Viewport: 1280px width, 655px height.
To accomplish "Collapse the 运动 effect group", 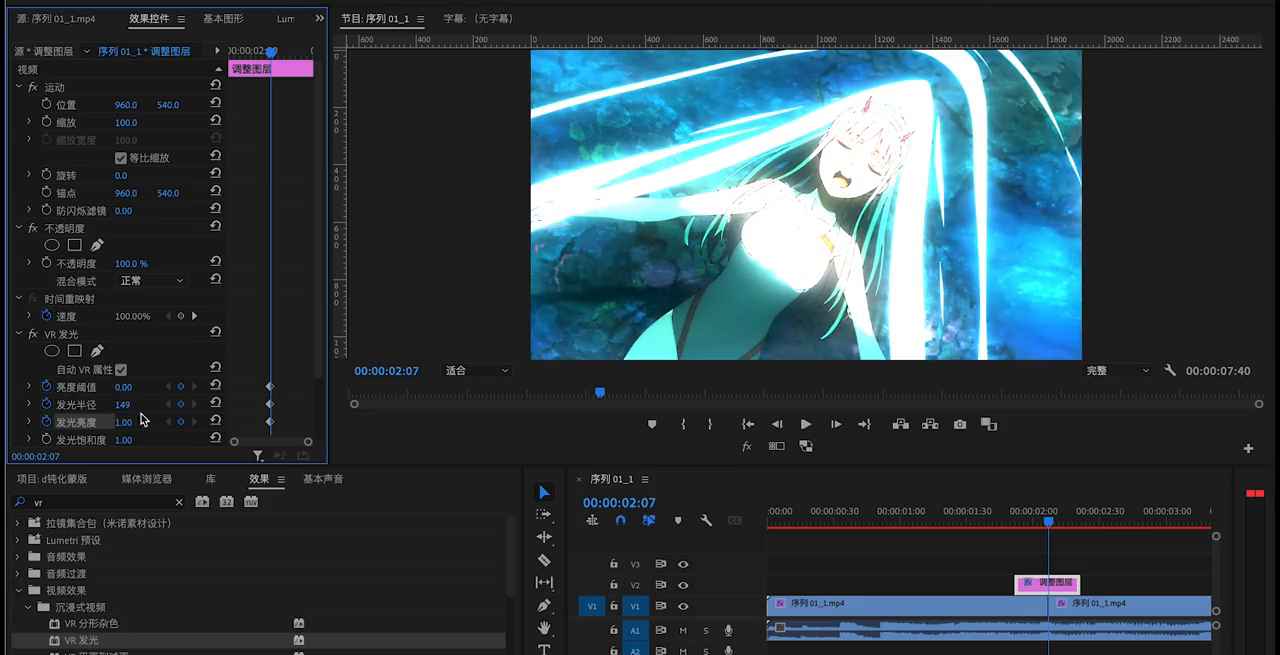I will [19, 87].
